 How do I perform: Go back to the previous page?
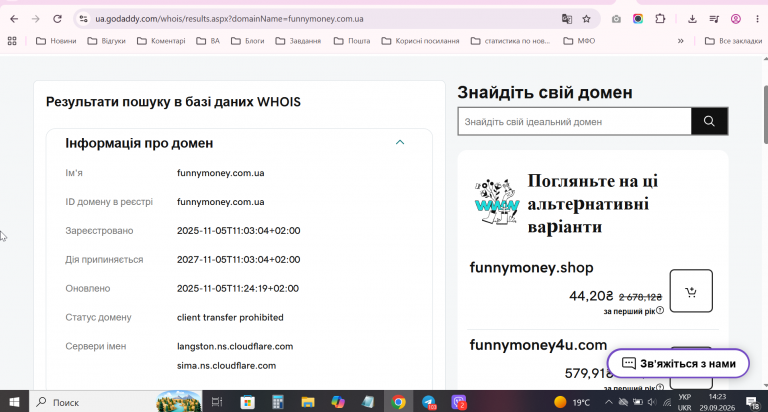(x=14, y=19)
